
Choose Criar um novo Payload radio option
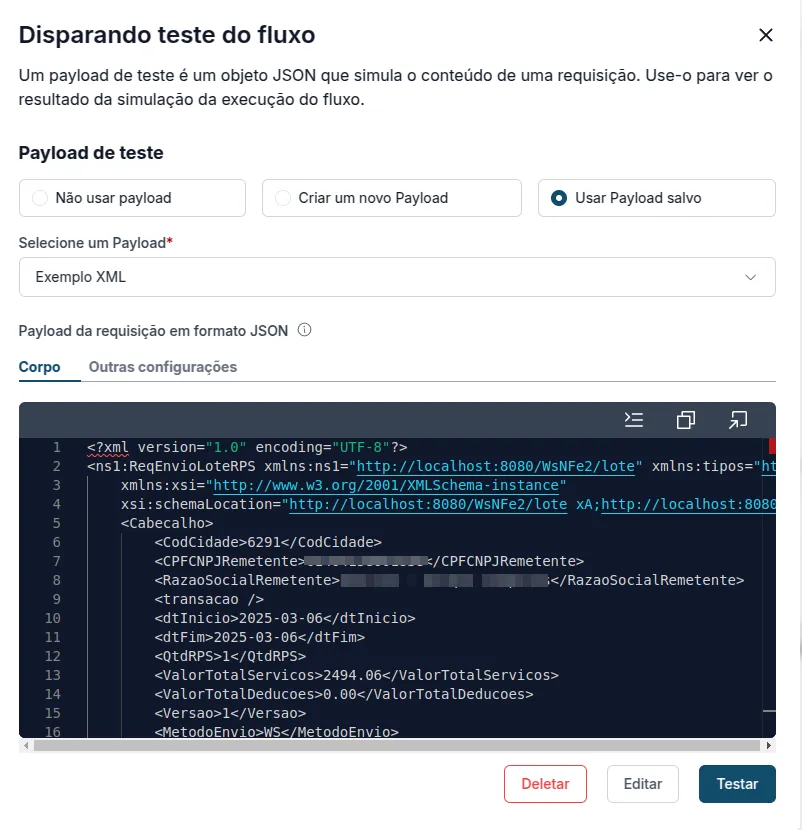391,198
